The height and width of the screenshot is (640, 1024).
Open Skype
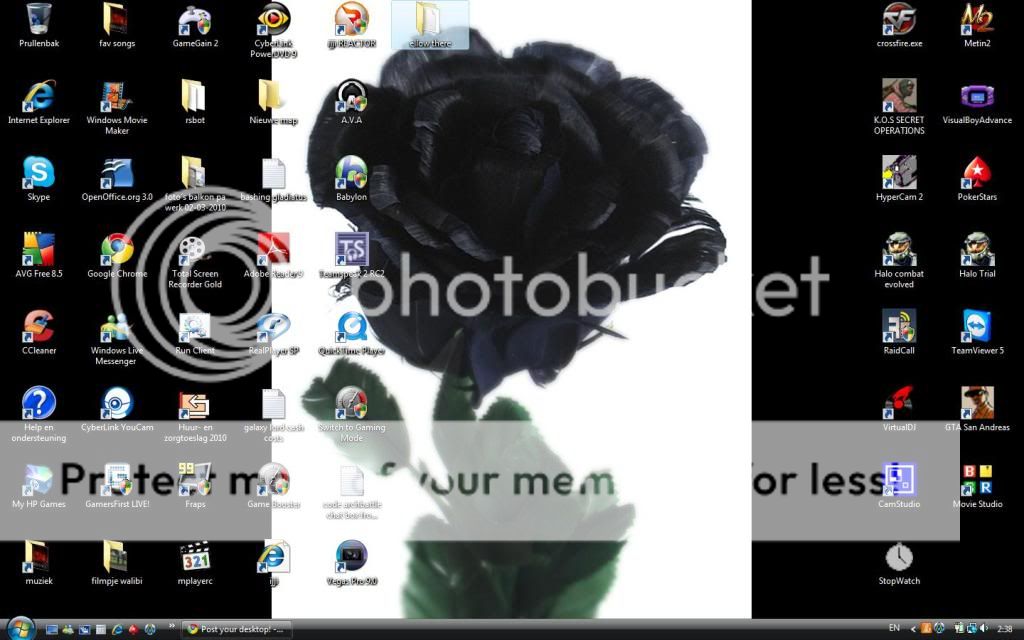pyautogui.click(x=38, y=175)
